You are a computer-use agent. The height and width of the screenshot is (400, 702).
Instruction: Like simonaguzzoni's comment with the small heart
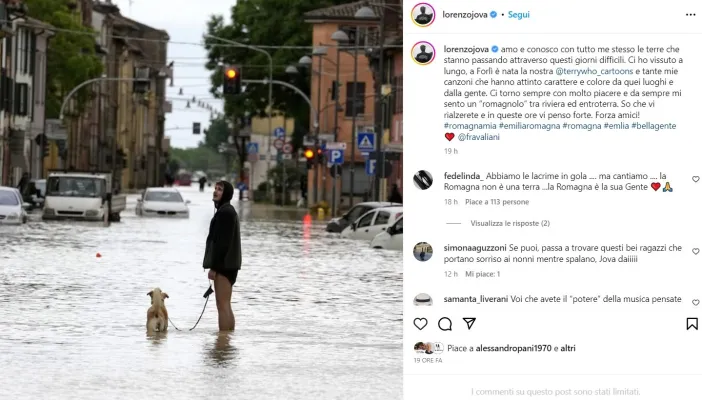pyautogui.click(x=695, y=251)
